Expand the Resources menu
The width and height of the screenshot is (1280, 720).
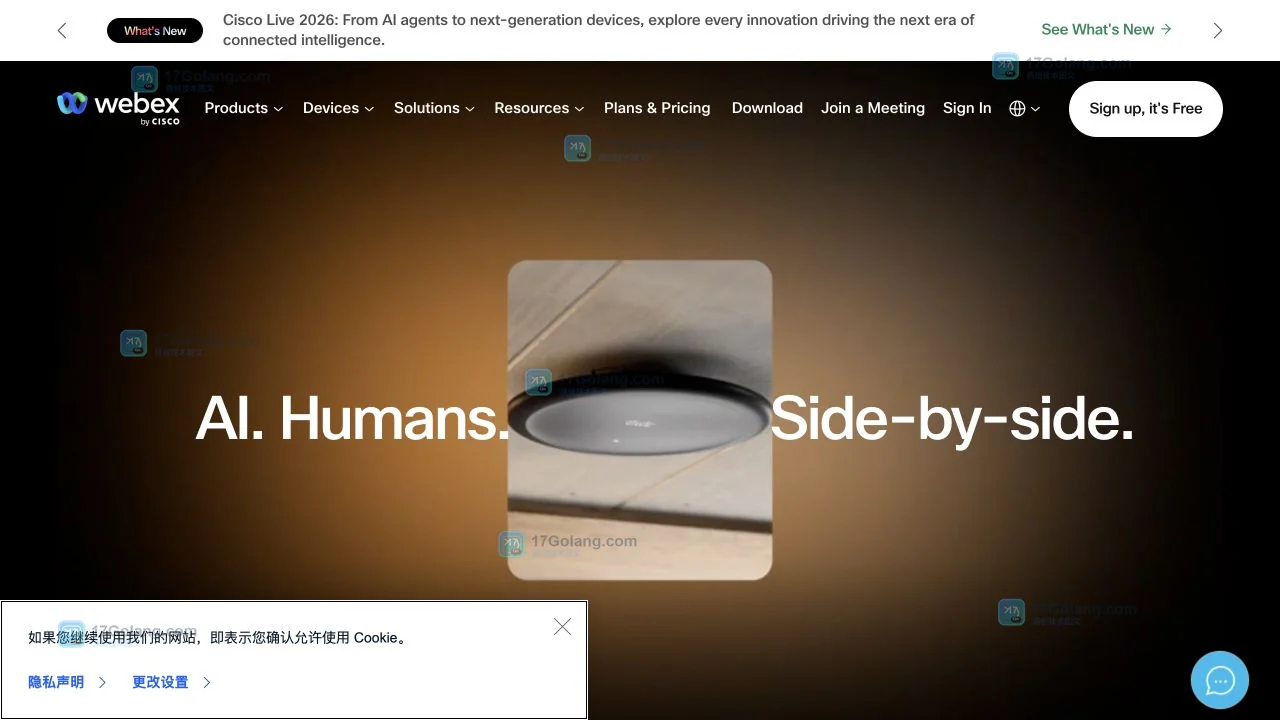point(539,108)
